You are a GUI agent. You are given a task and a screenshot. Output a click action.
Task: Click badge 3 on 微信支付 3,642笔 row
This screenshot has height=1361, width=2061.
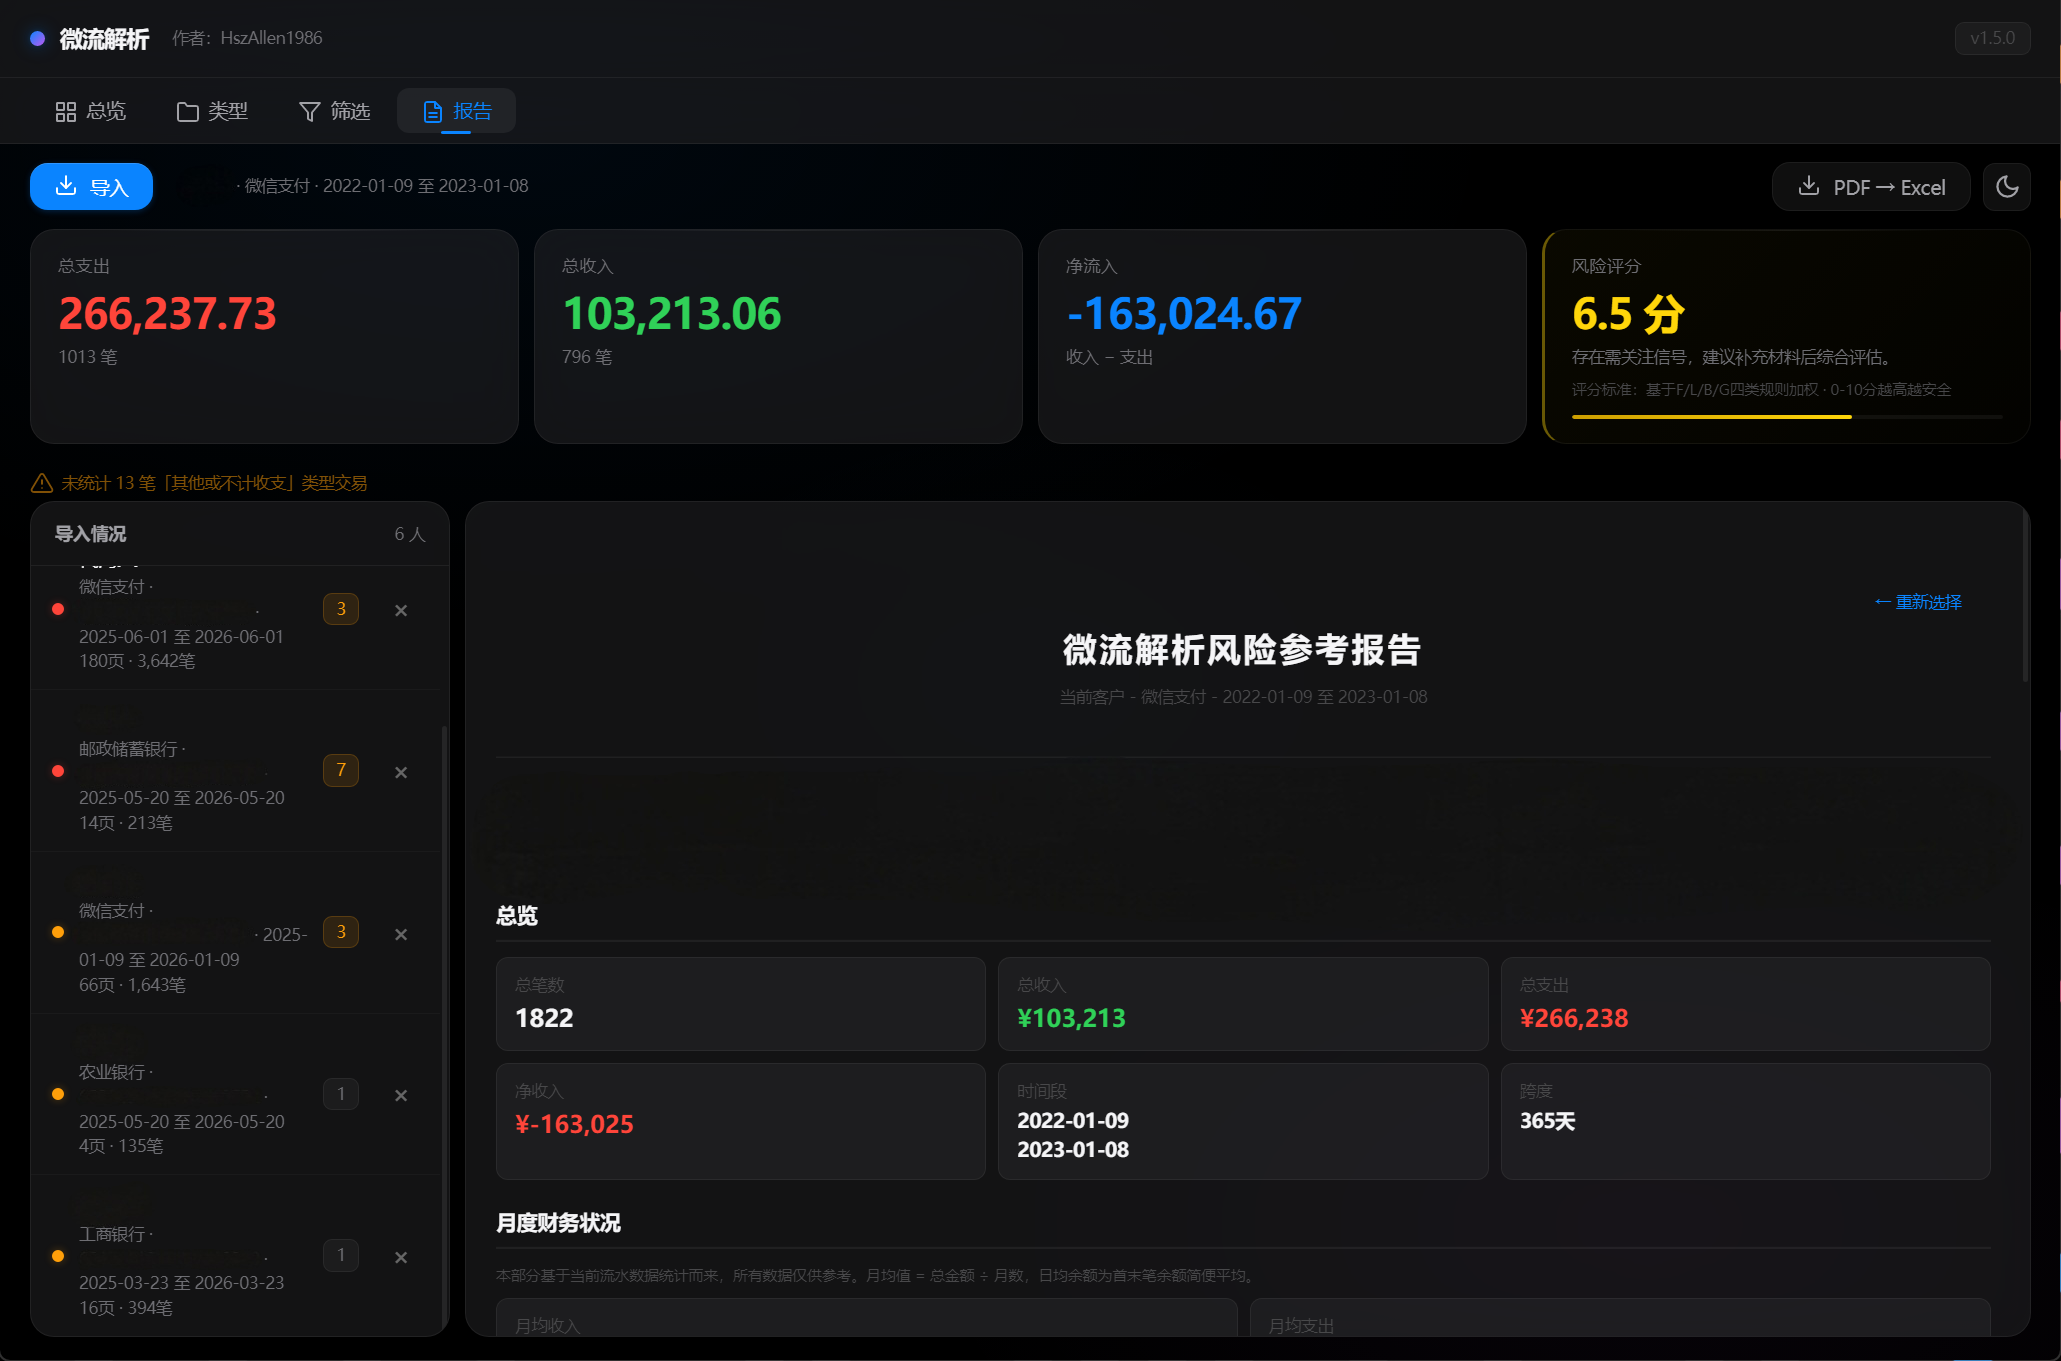pyautogui.click(x=341, y=609)
